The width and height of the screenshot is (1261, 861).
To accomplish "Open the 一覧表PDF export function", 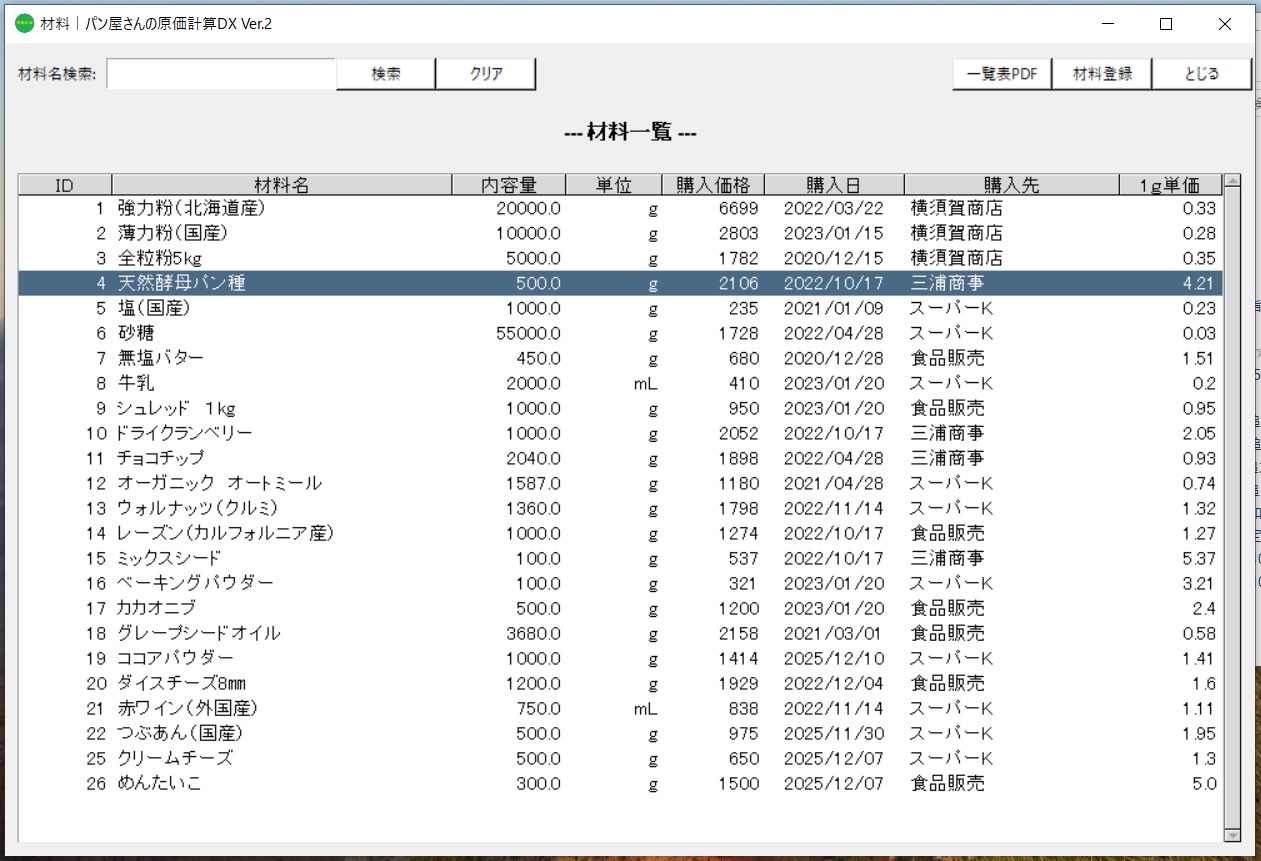I will (1001, 73).
